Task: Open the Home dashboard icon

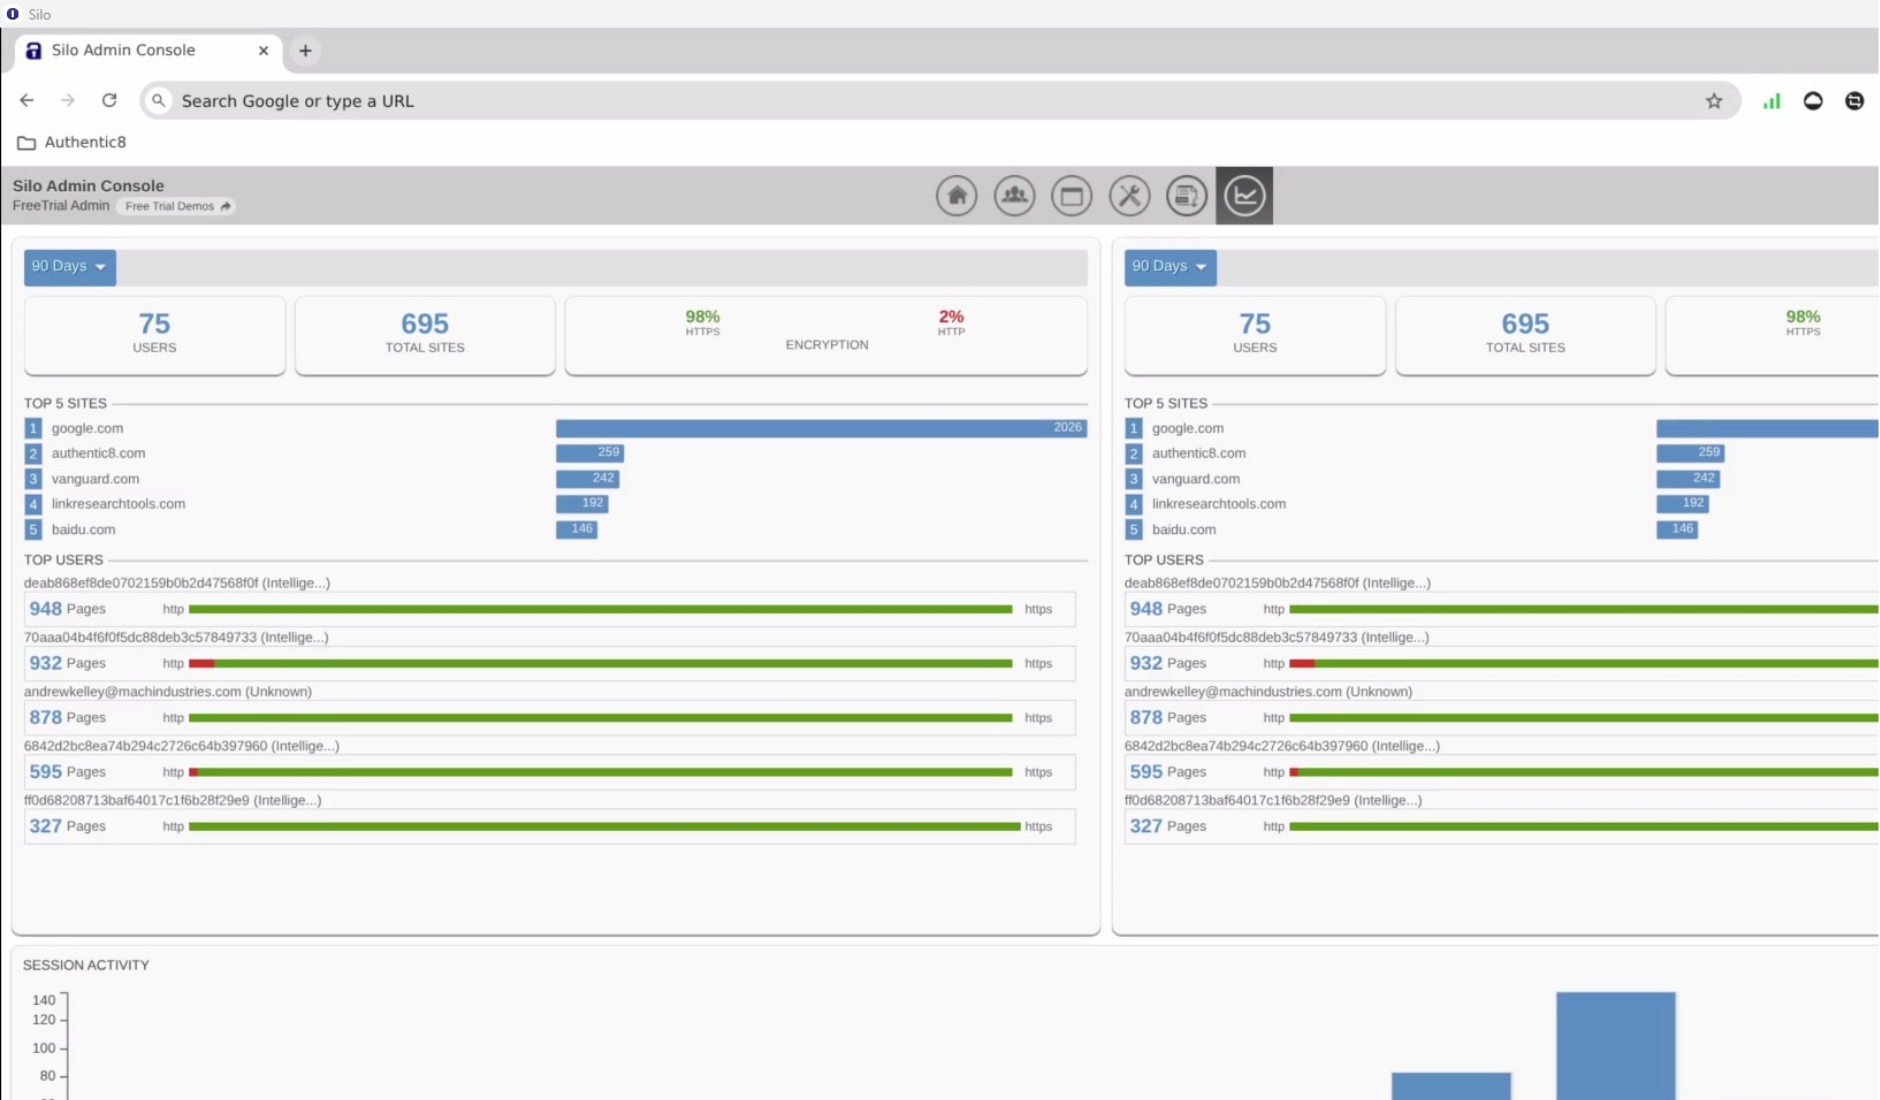Action: tap(956, 195)
